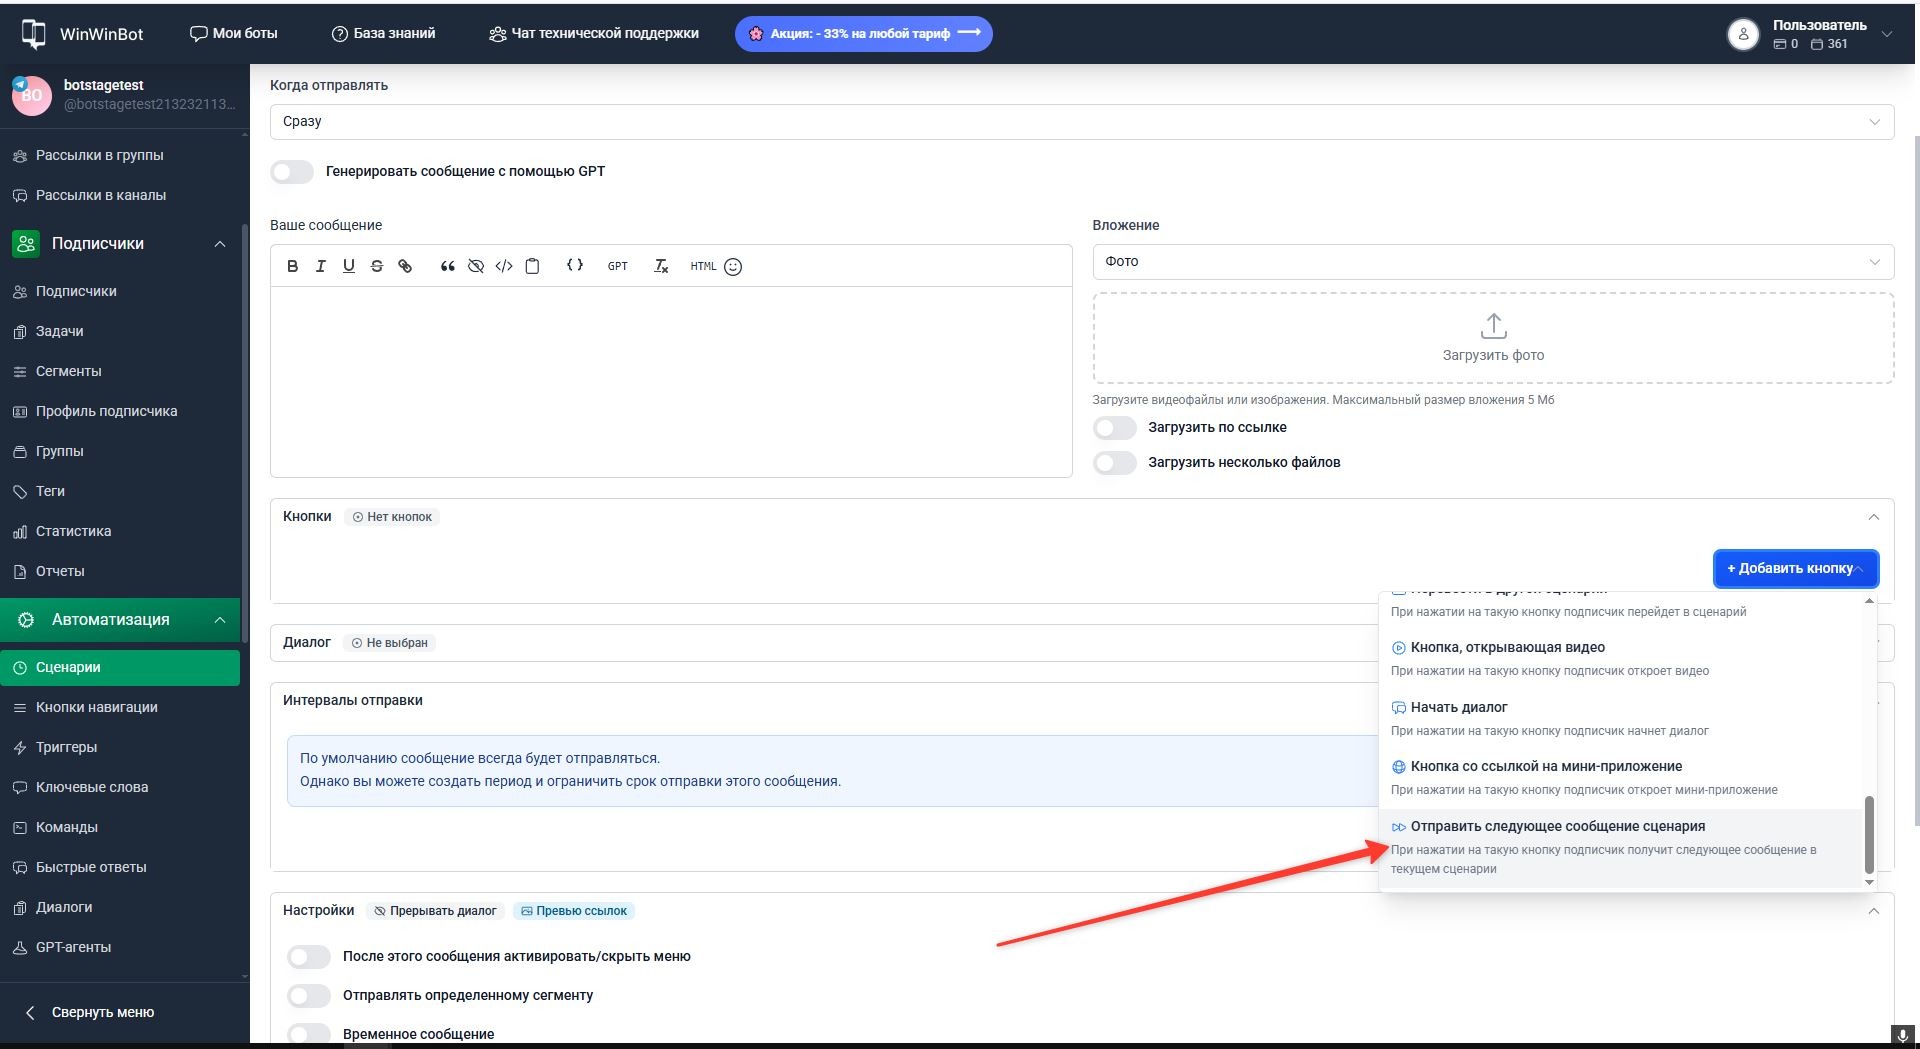The height and width of the screenshot is (1049, 1920).
Task: Open the "Вложение" attachment type dropdown
Action: point(1492,262)
